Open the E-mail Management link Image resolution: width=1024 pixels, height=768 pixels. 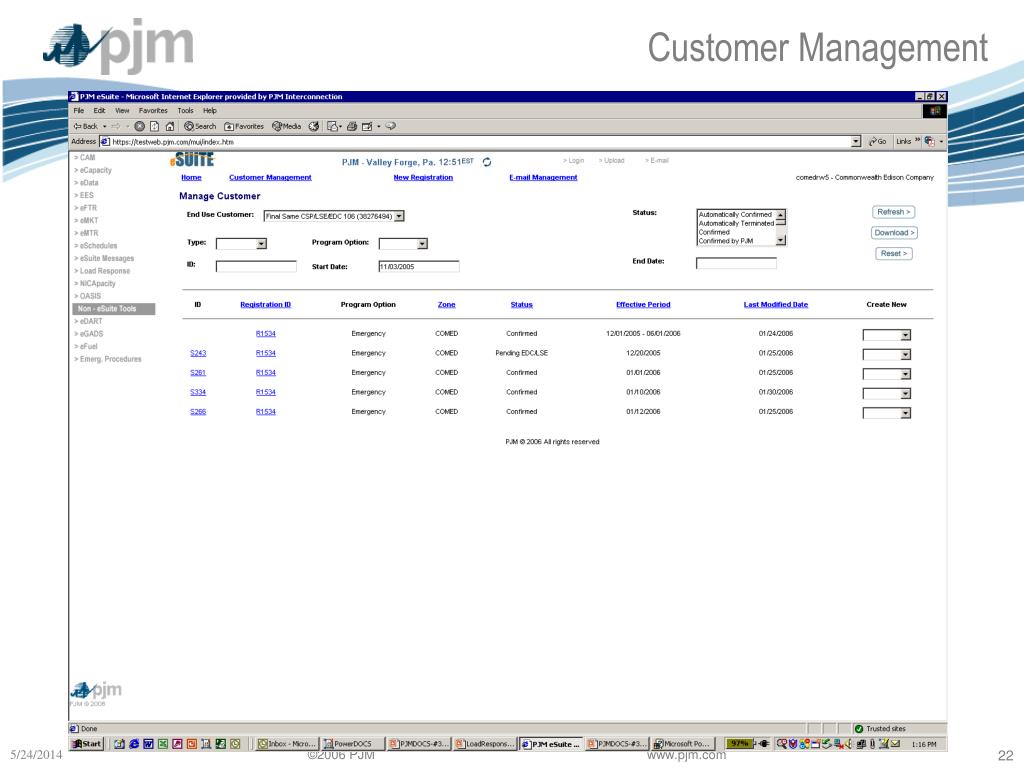(x=543, y=177)
